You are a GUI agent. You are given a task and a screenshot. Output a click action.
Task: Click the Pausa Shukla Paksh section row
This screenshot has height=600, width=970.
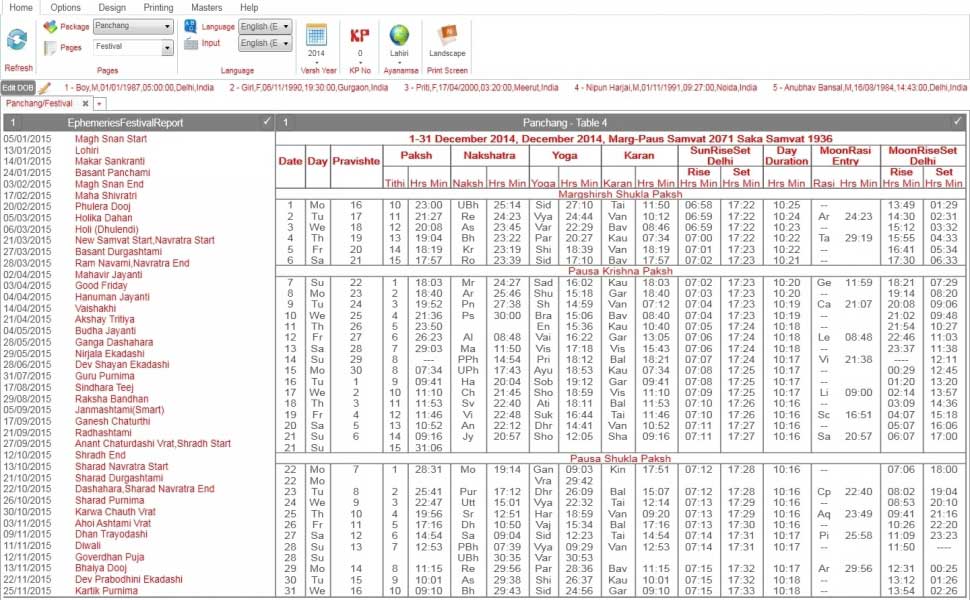620,459
